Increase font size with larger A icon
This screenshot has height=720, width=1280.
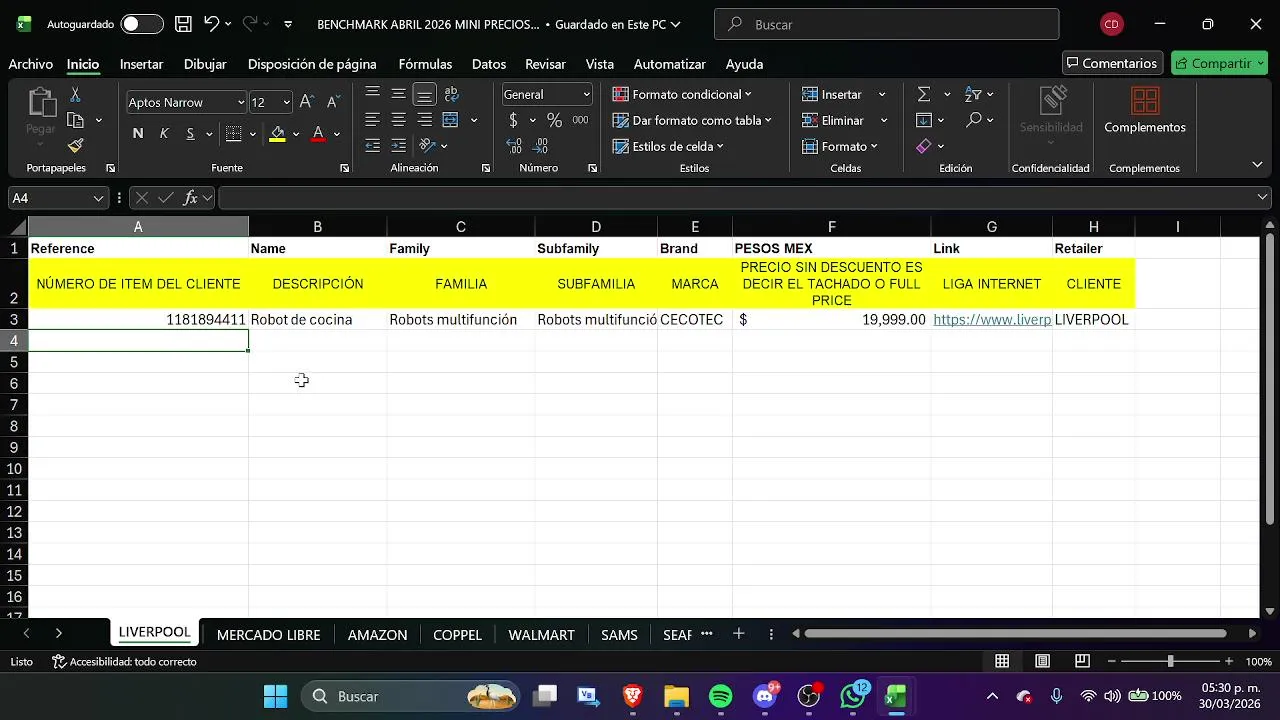click(307, 102)
